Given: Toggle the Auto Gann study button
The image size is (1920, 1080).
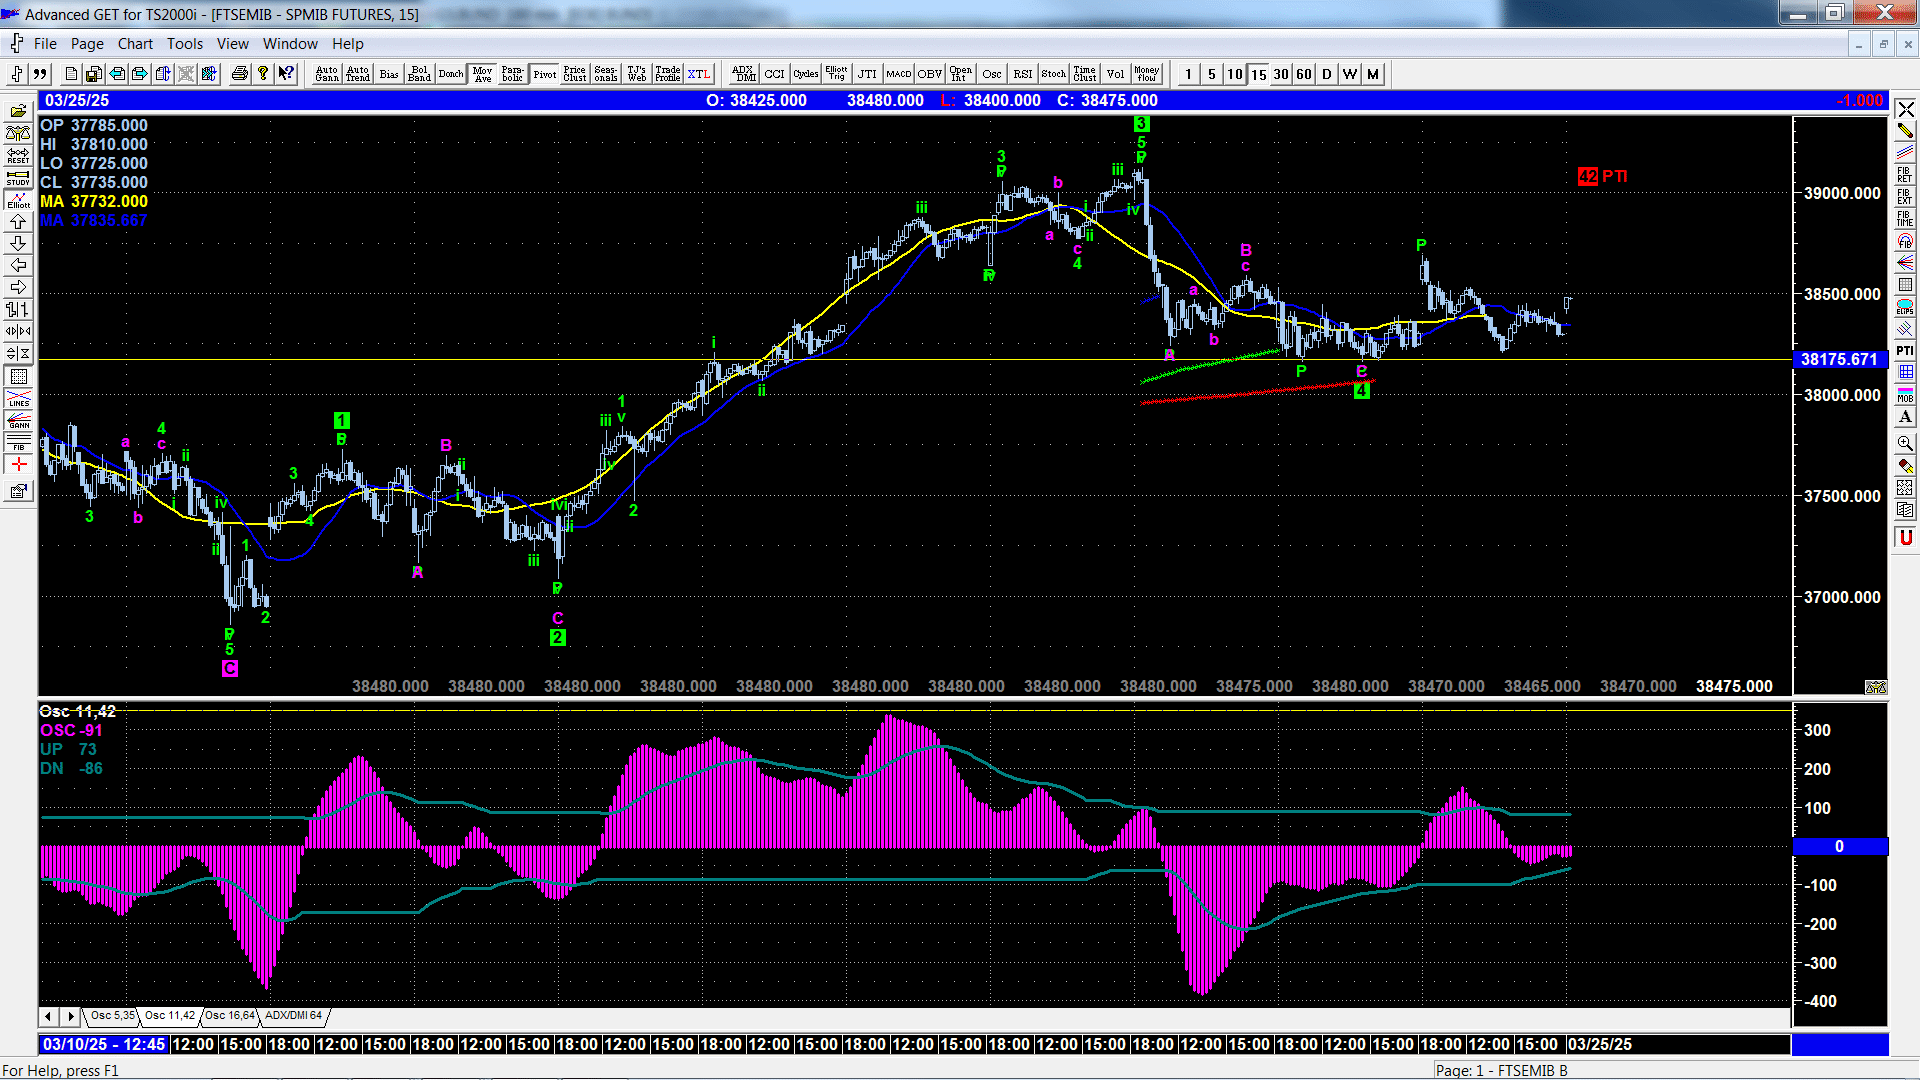Looking at the screenshot, I should click(327, 74).
